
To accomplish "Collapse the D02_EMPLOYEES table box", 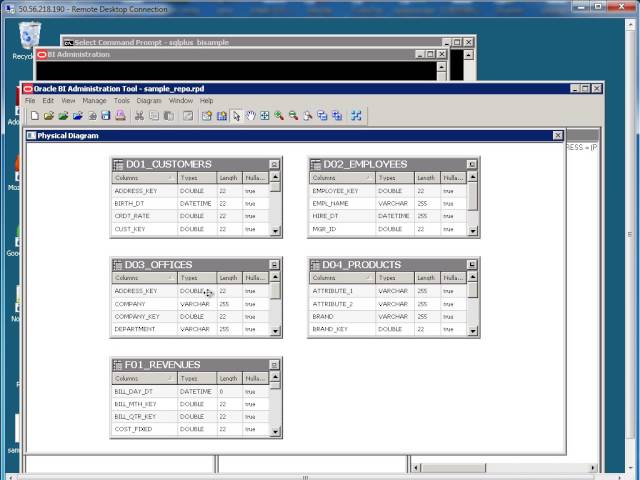I will tap(471, 164).
